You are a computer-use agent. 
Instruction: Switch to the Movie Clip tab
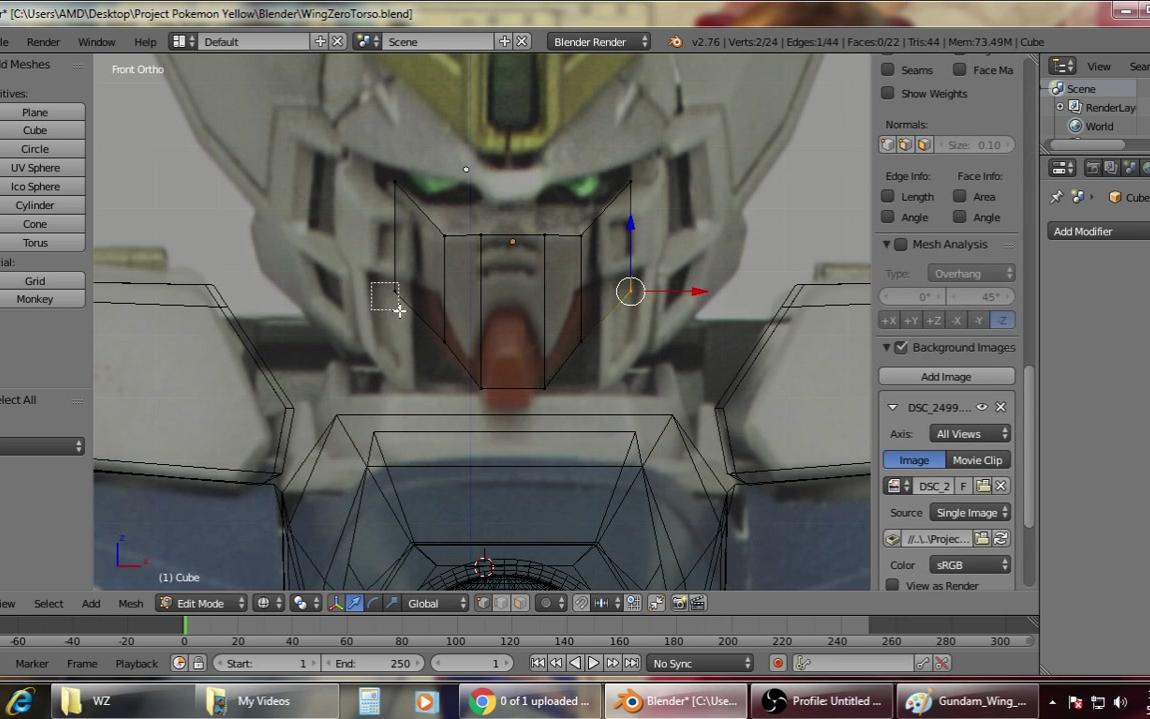pos(977,460)
